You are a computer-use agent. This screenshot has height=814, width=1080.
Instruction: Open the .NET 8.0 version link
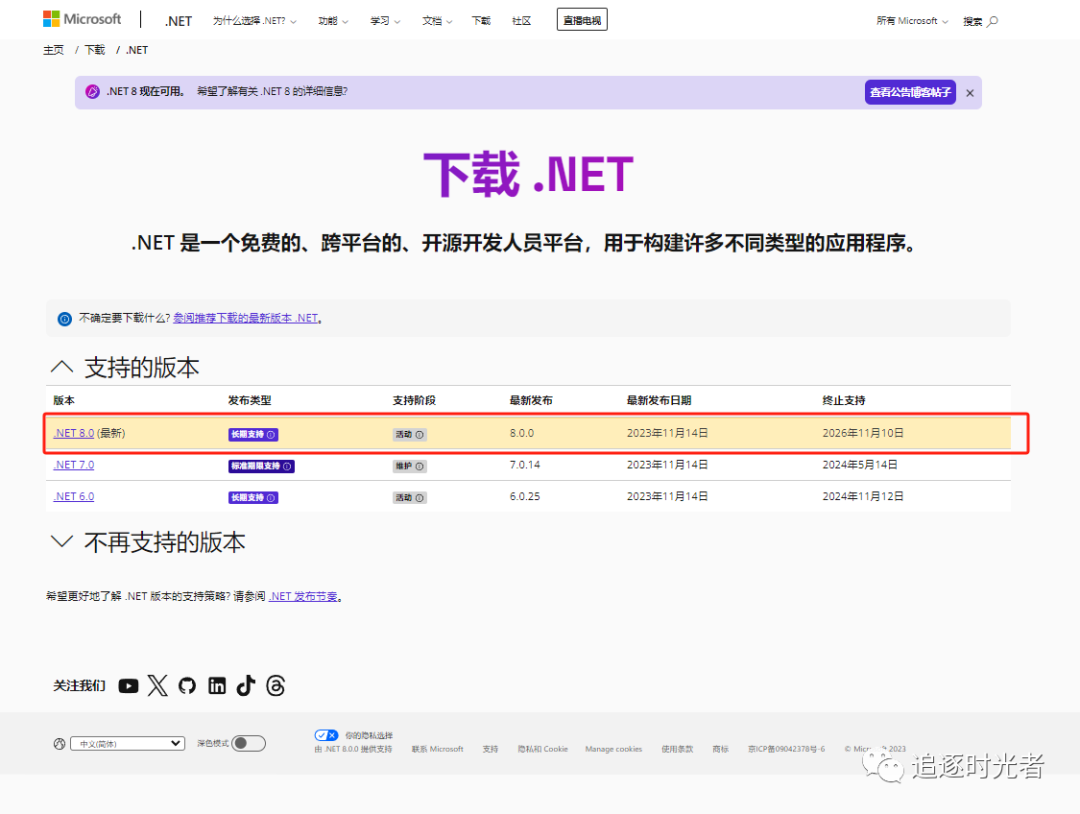[x=73, y=433]
